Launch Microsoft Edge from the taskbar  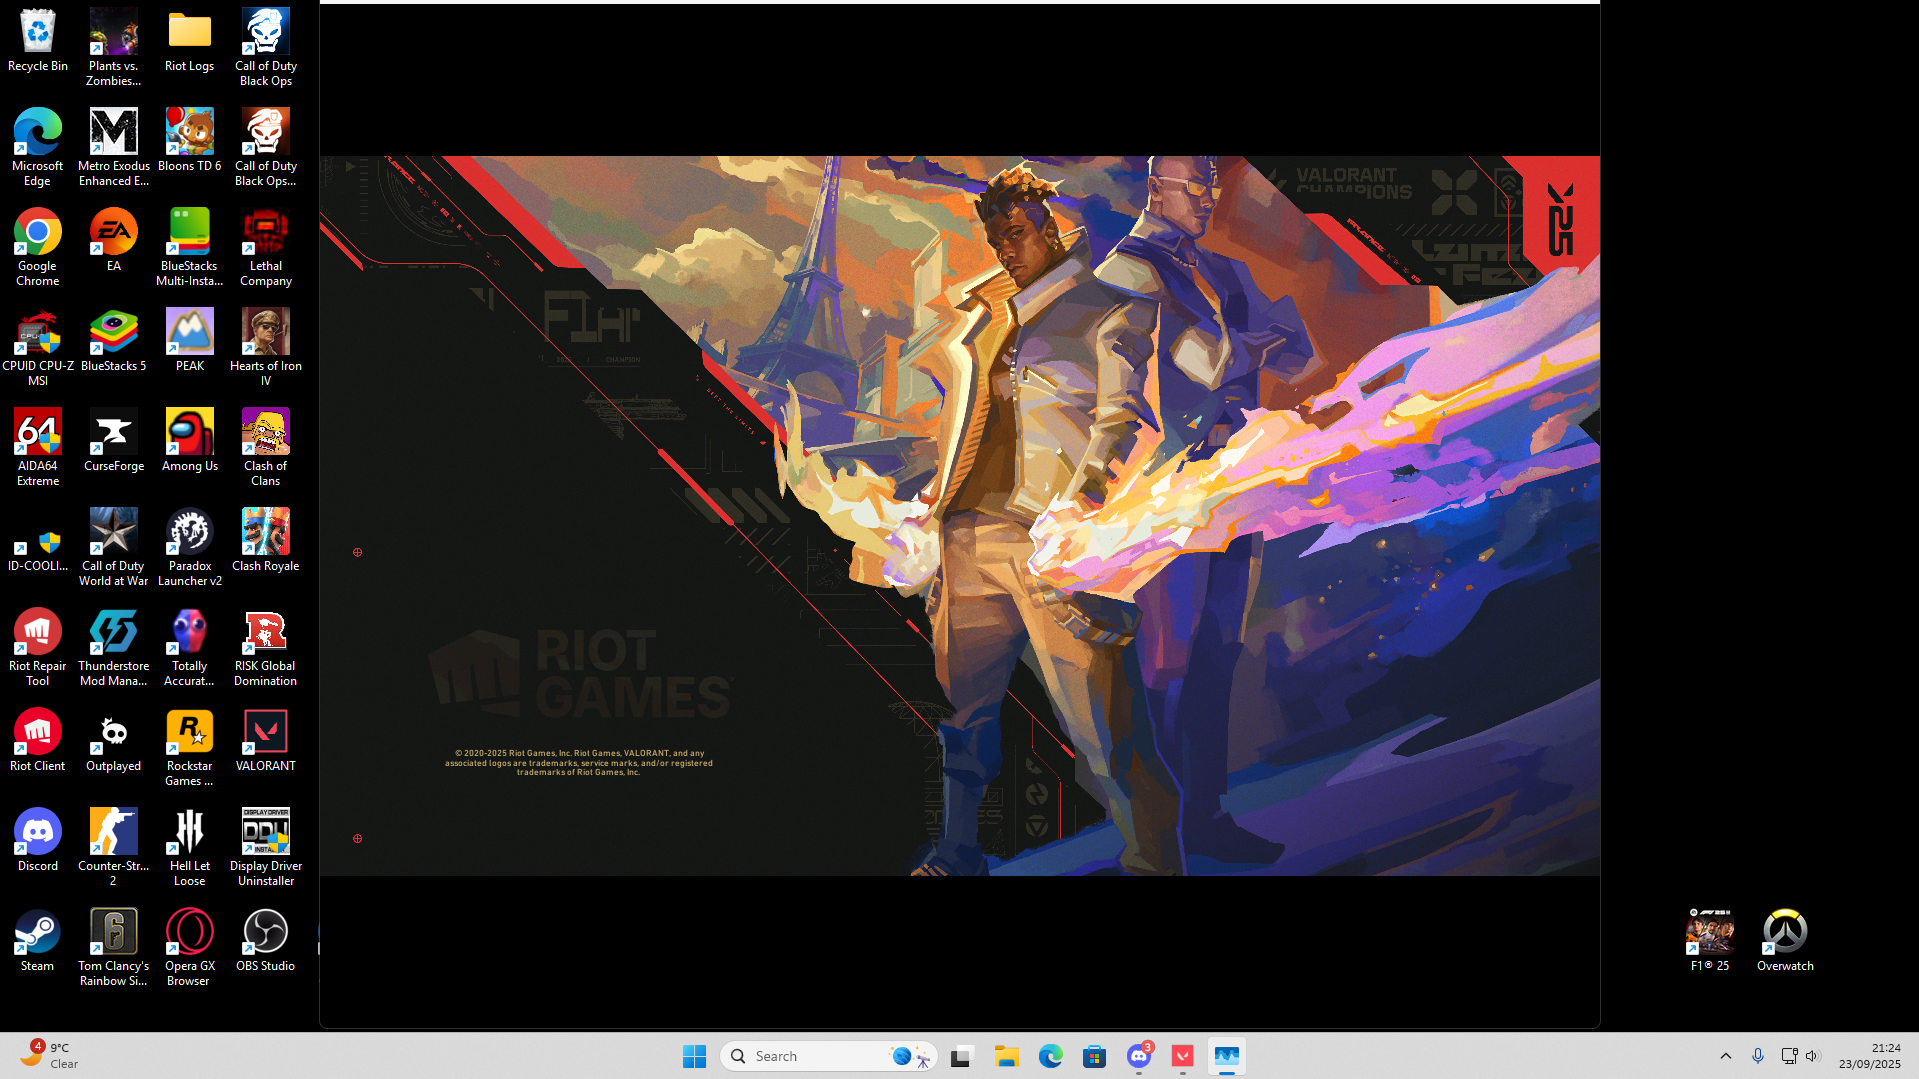(x=1050, y=1056)
